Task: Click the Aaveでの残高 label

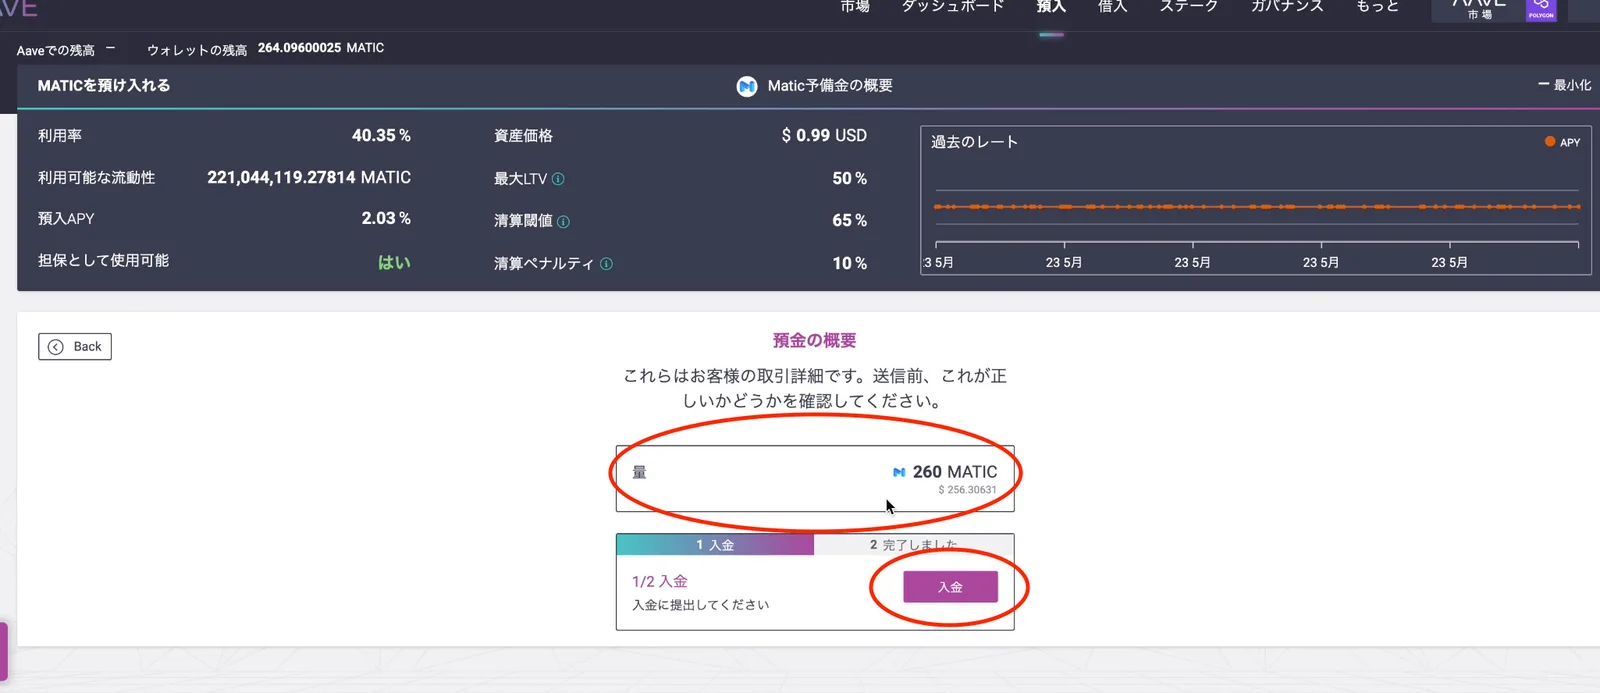Action: [56, 50]
